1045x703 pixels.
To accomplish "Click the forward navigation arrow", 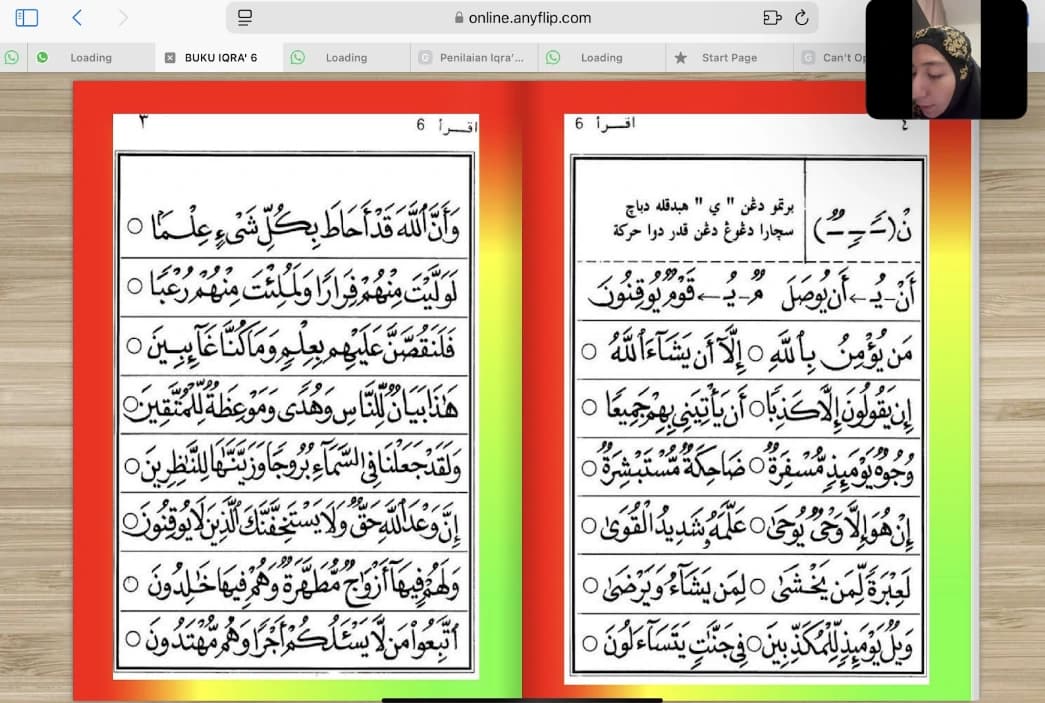I will pos(123,17).
